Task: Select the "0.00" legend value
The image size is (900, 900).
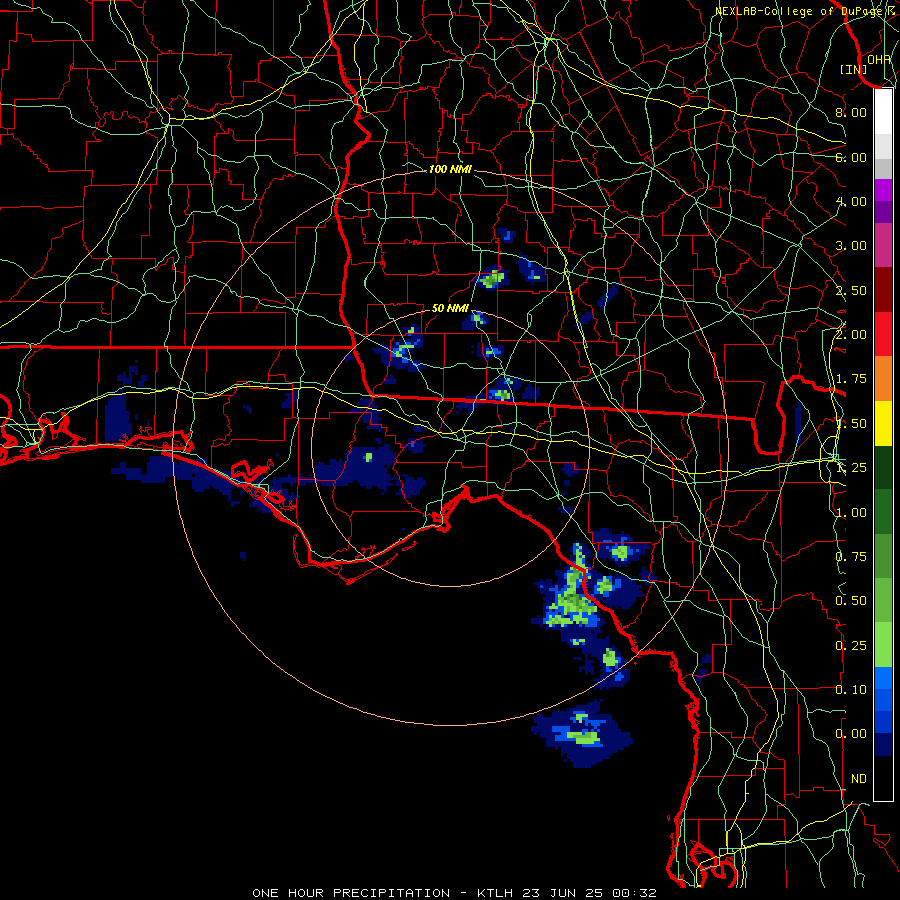Action: 851,734
